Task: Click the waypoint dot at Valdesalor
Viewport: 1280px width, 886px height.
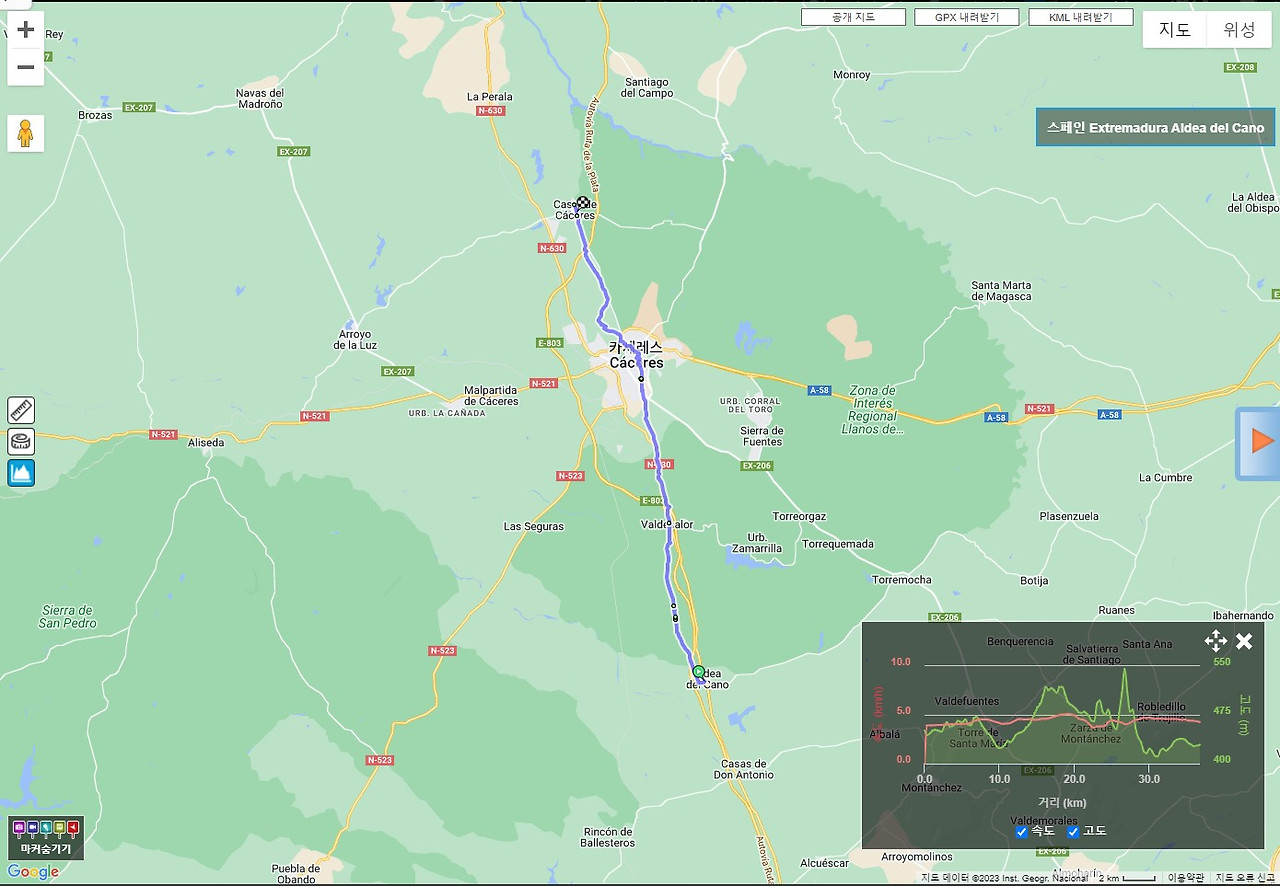Action: click(669, 523)
